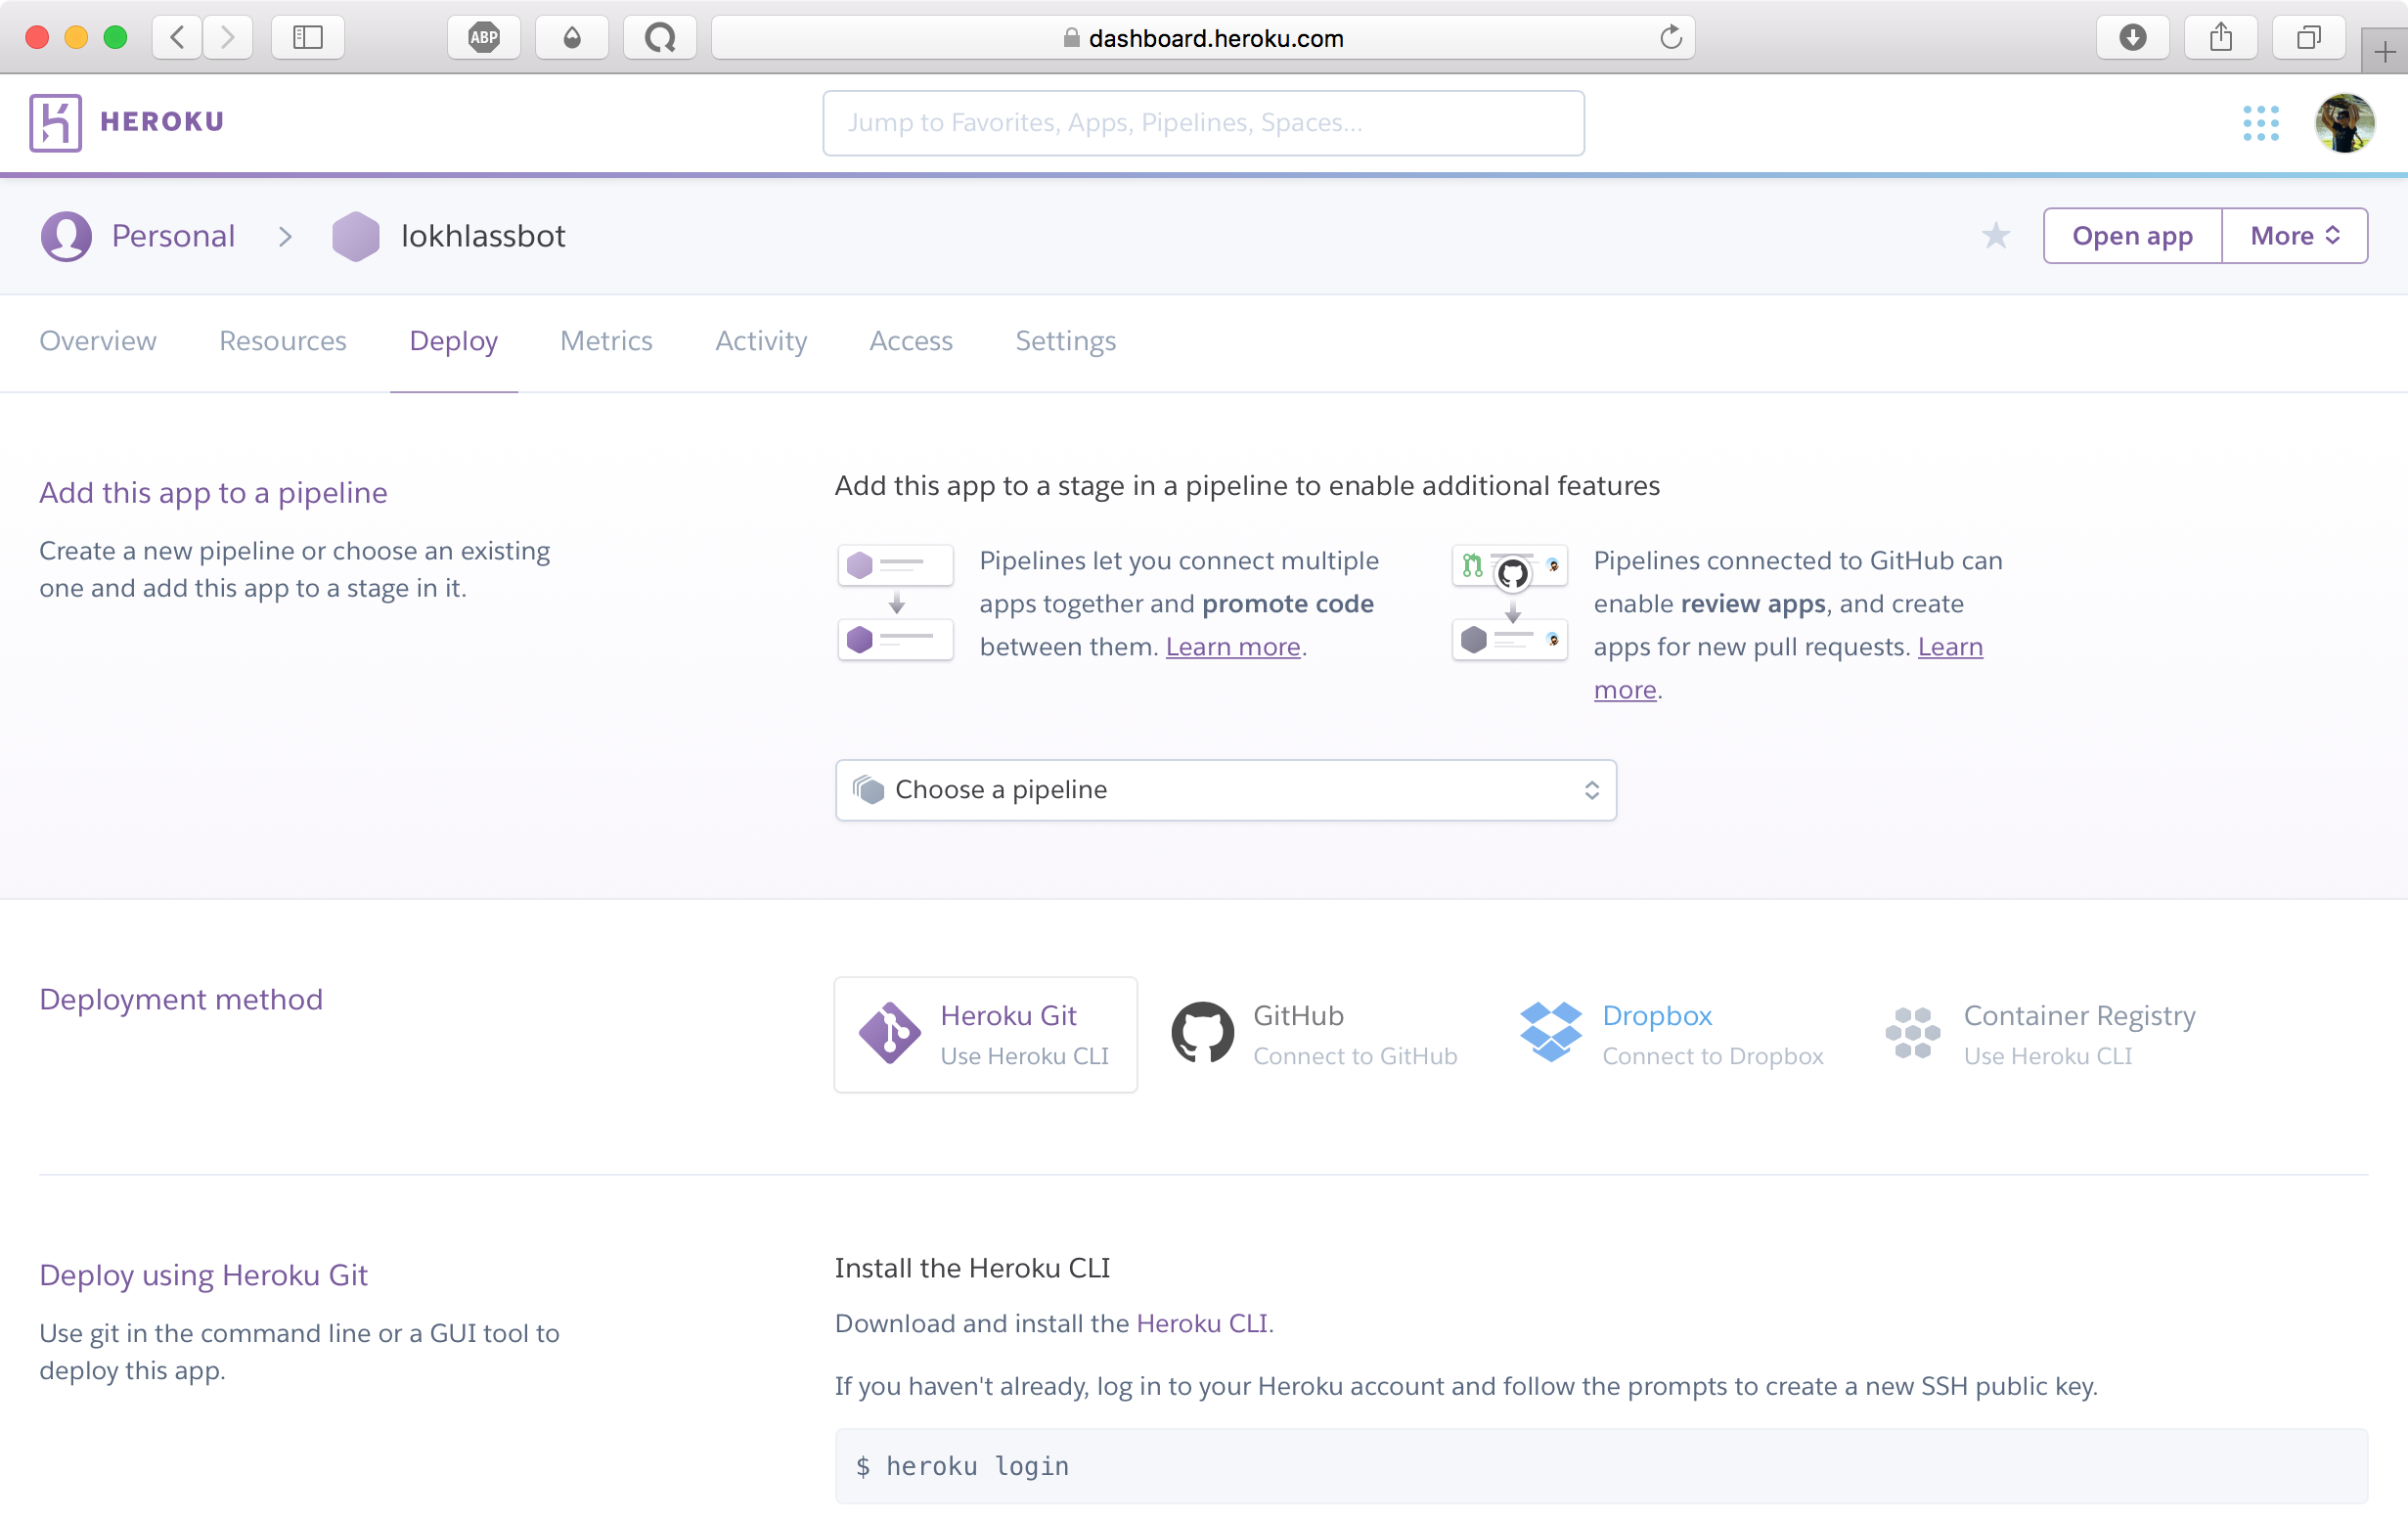The height and width of the screenshot is (1520, 2408).
Task: Switch to the Resources tab
Action: tap(283, 341)
